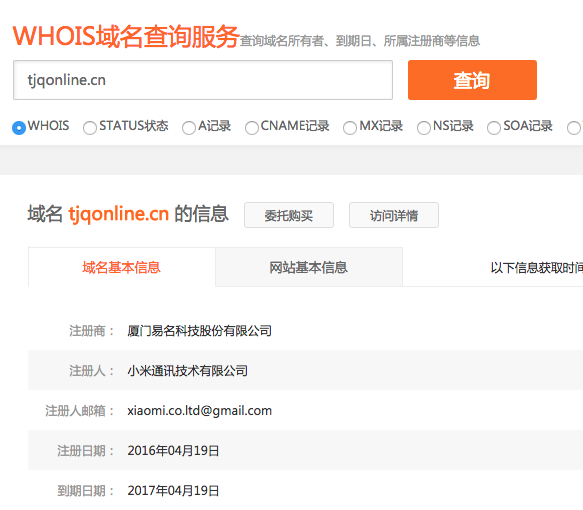Viewport: 583px width, 510px height.
Task: Click the orange 查询 search button
Action: tap(472, 80)
